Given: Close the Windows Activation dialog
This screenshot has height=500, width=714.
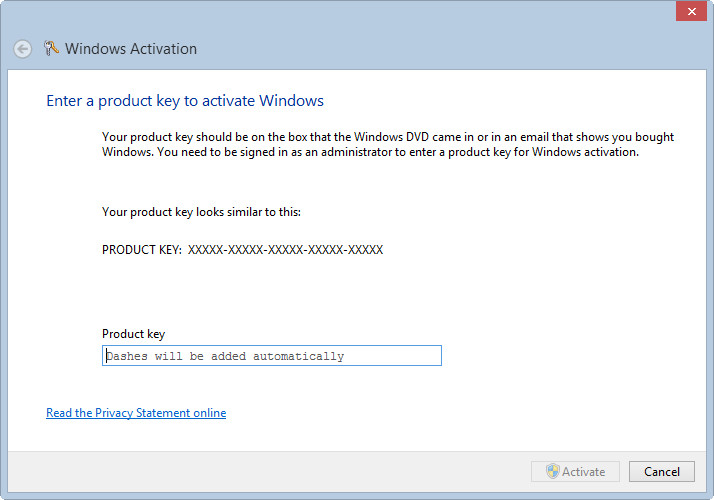Looking at the screenshot, I should pos(688,12).
